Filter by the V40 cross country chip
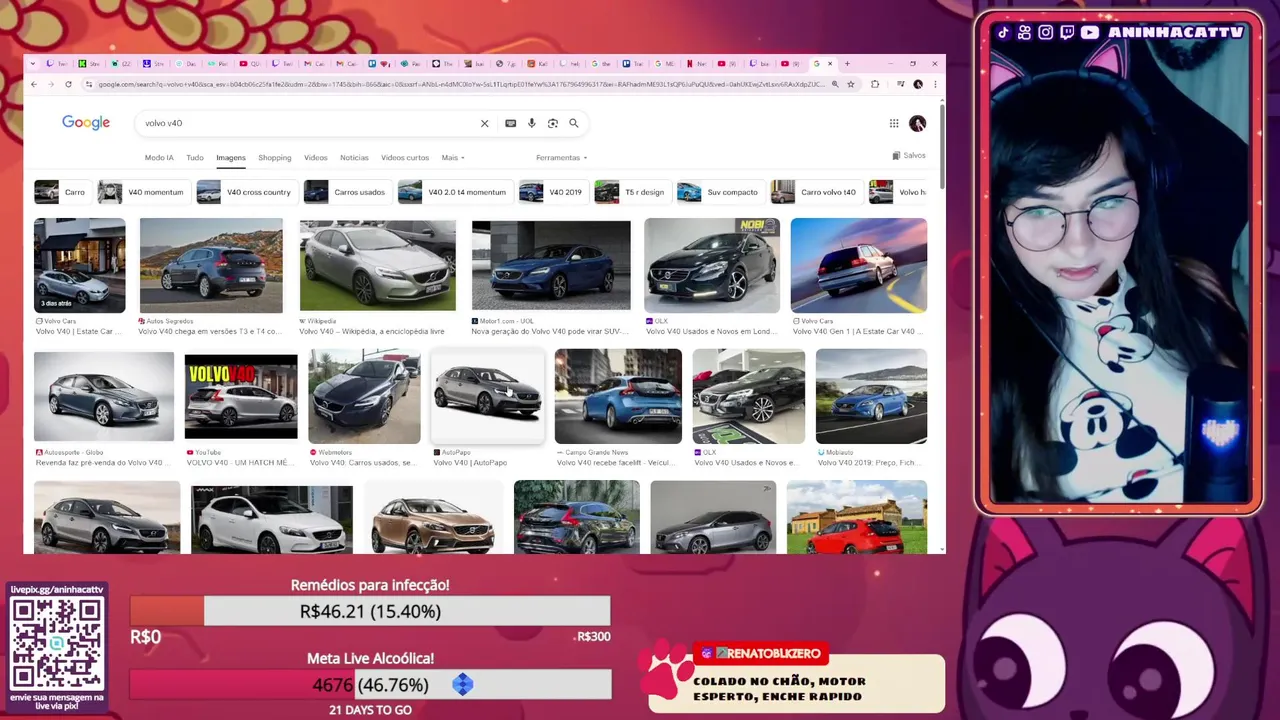The width and height of the screenshot is (1280, 720). point(246,192)
